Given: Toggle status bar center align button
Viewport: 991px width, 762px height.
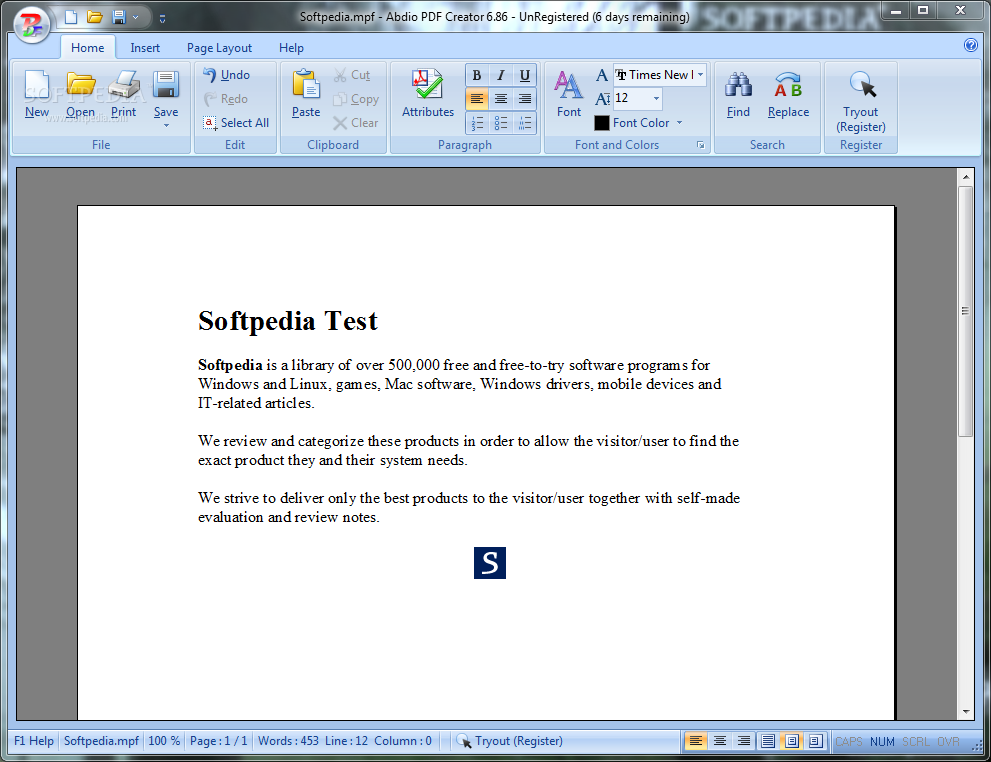Looking at the screenshot, I should pyautogui.click(x=720, y=741).
